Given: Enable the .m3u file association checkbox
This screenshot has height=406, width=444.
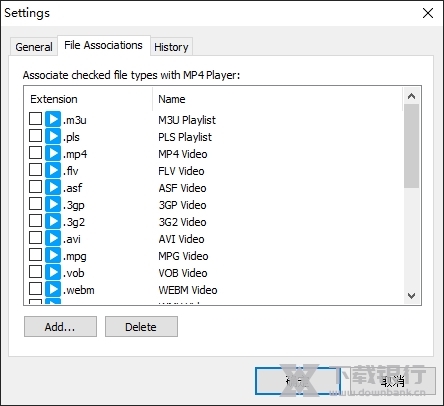Looking at the screenshot, I should (x=35, y=119).
